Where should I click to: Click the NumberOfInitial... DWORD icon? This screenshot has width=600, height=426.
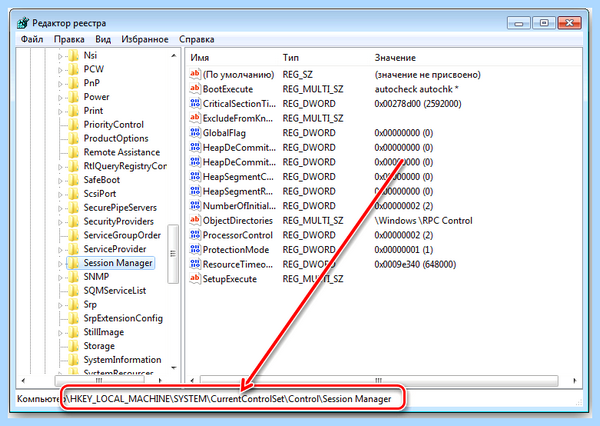click(195, 206)
